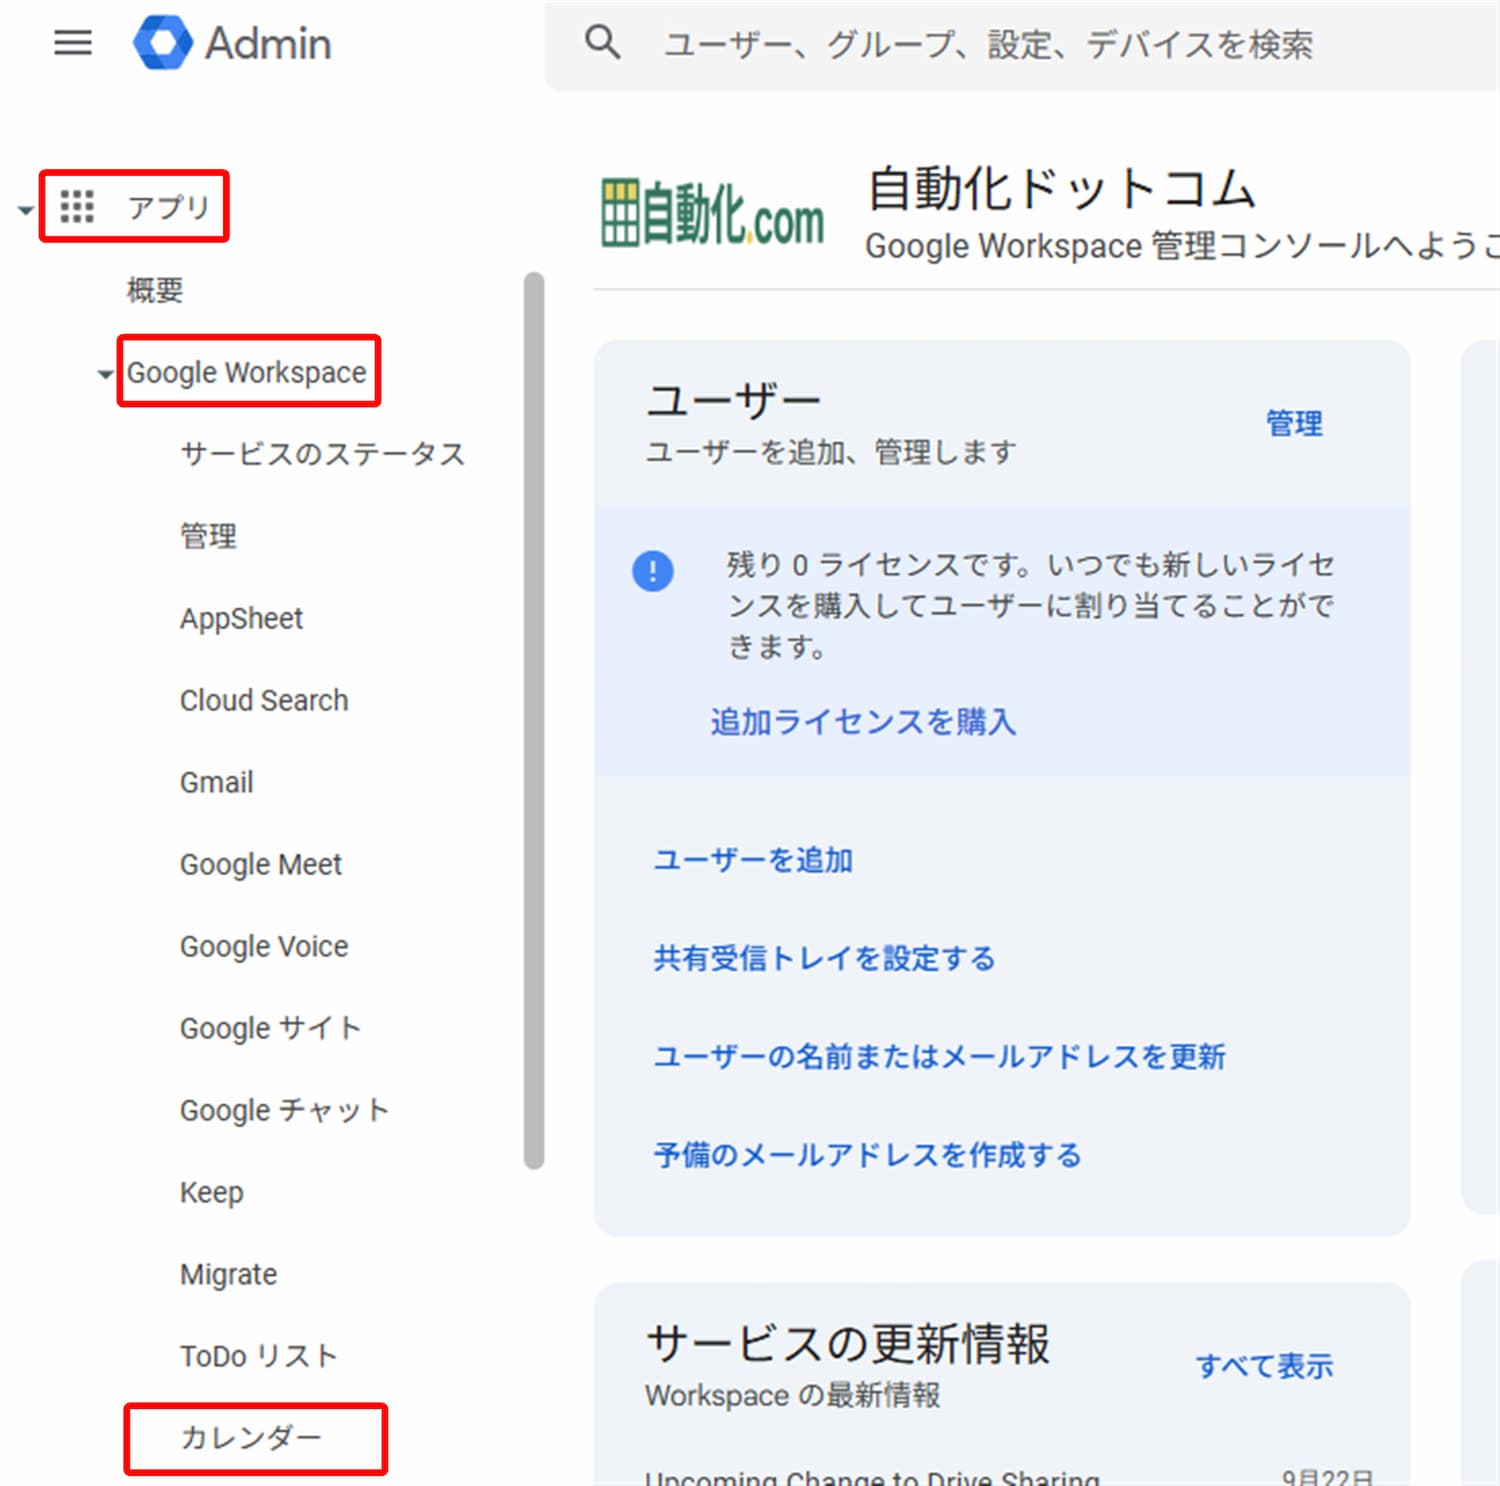Select AppSheet in the sidebar
This screenshot has width=1500, height=1486.
pos(241,618)
